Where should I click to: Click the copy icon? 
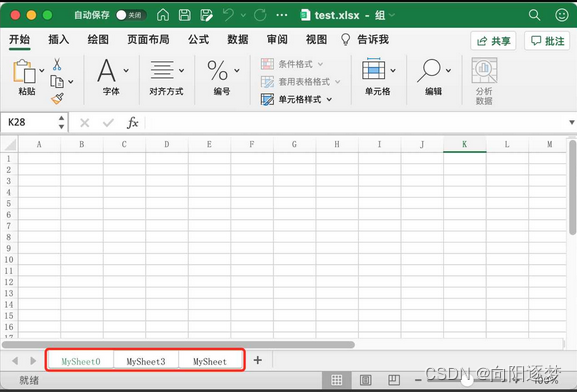tap(57, 81)
